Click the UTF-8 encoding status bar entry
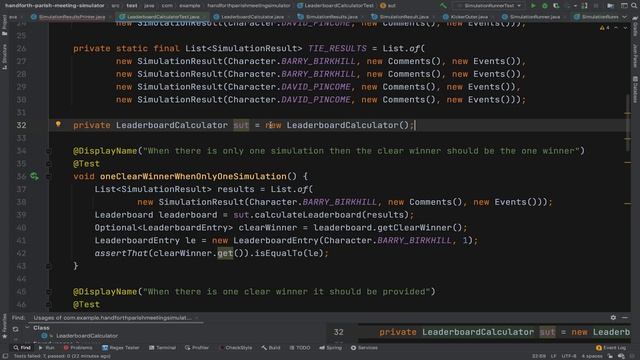The height and width of the screenshot is (360, 640). [x=569, y=356]
